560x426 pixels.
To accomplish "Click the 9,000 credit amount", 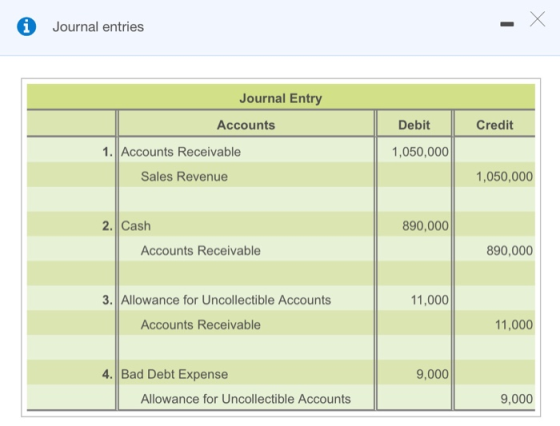I will [516, 399].
